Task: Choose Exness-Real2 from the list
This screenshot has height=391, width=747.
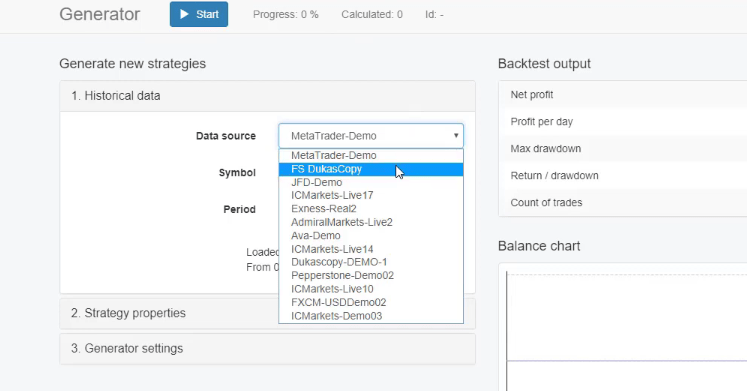Action: pyautogui.click(x=371, y=209)
